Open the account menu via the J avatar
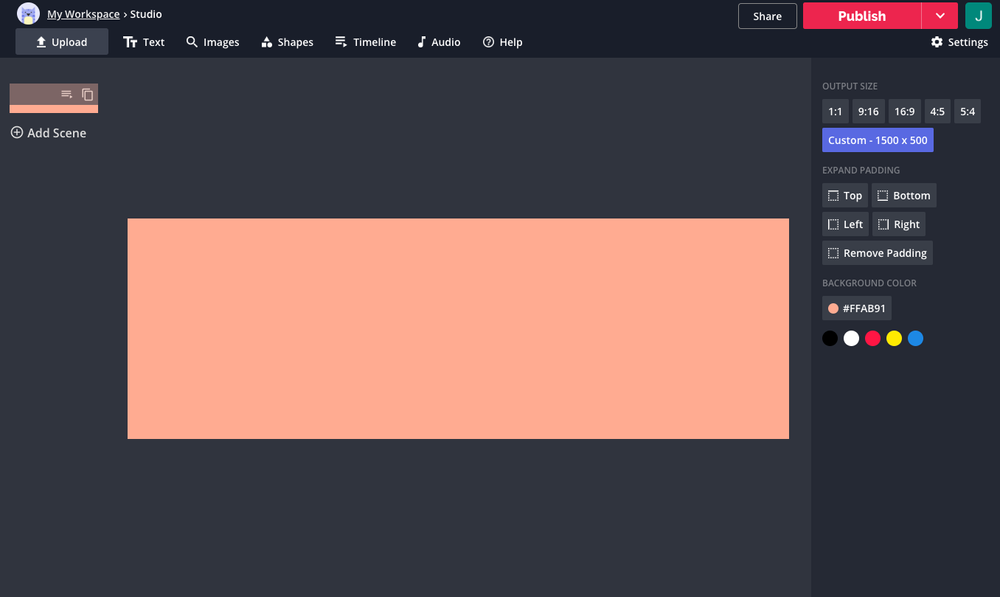The height and width of the screenshot is (597, 1000). pyautogui.click(x=978, y=16)
